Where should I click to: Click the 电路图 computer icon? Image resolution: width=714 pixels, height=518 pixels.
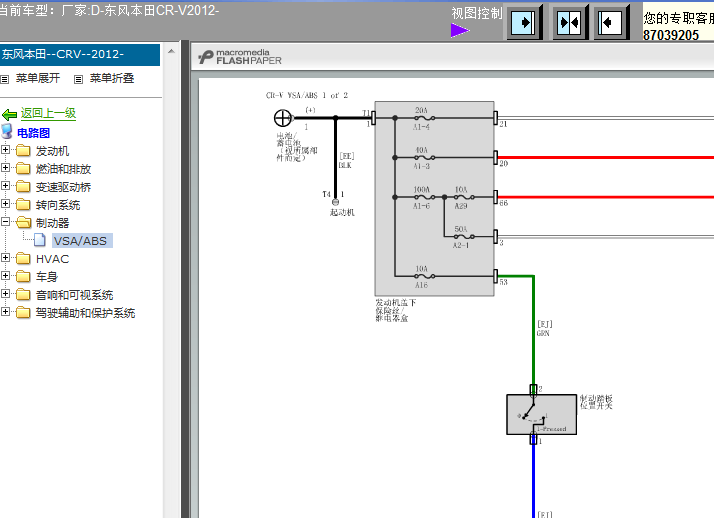[7, 132]
